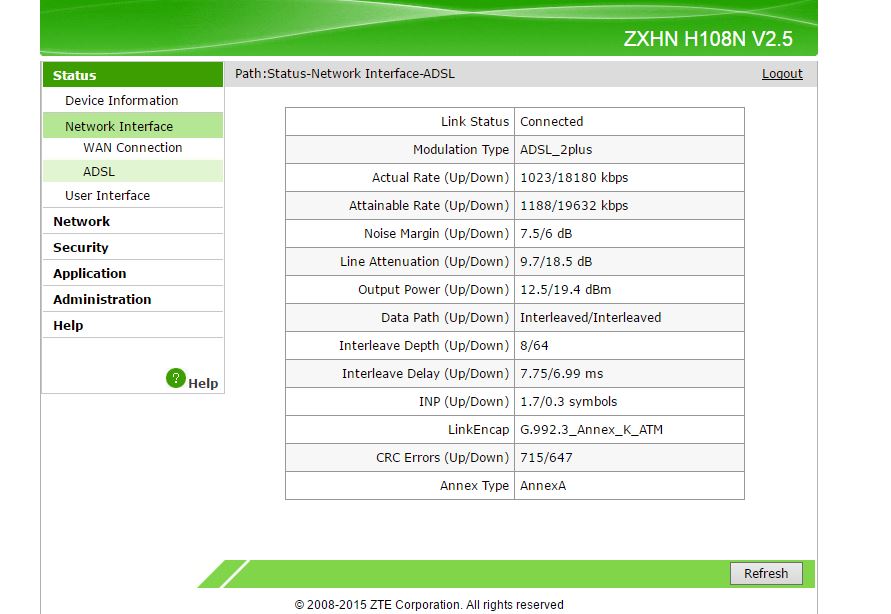Click the Link Status label
The image size is (891, 614).
475,122
